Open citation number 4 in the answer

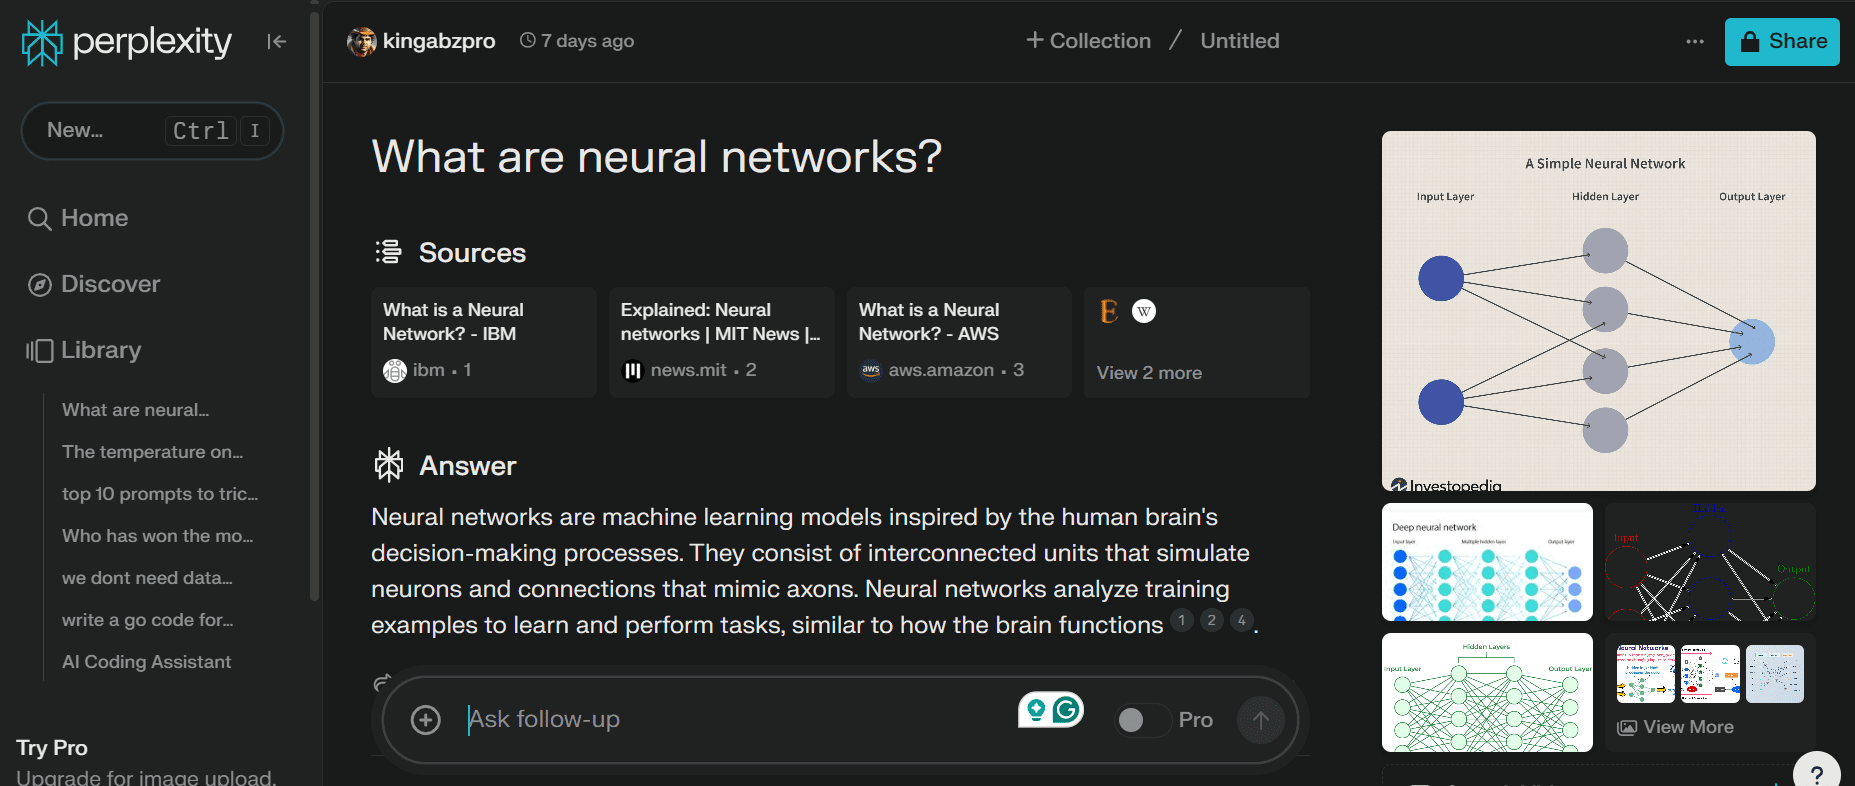(1242, 621)
